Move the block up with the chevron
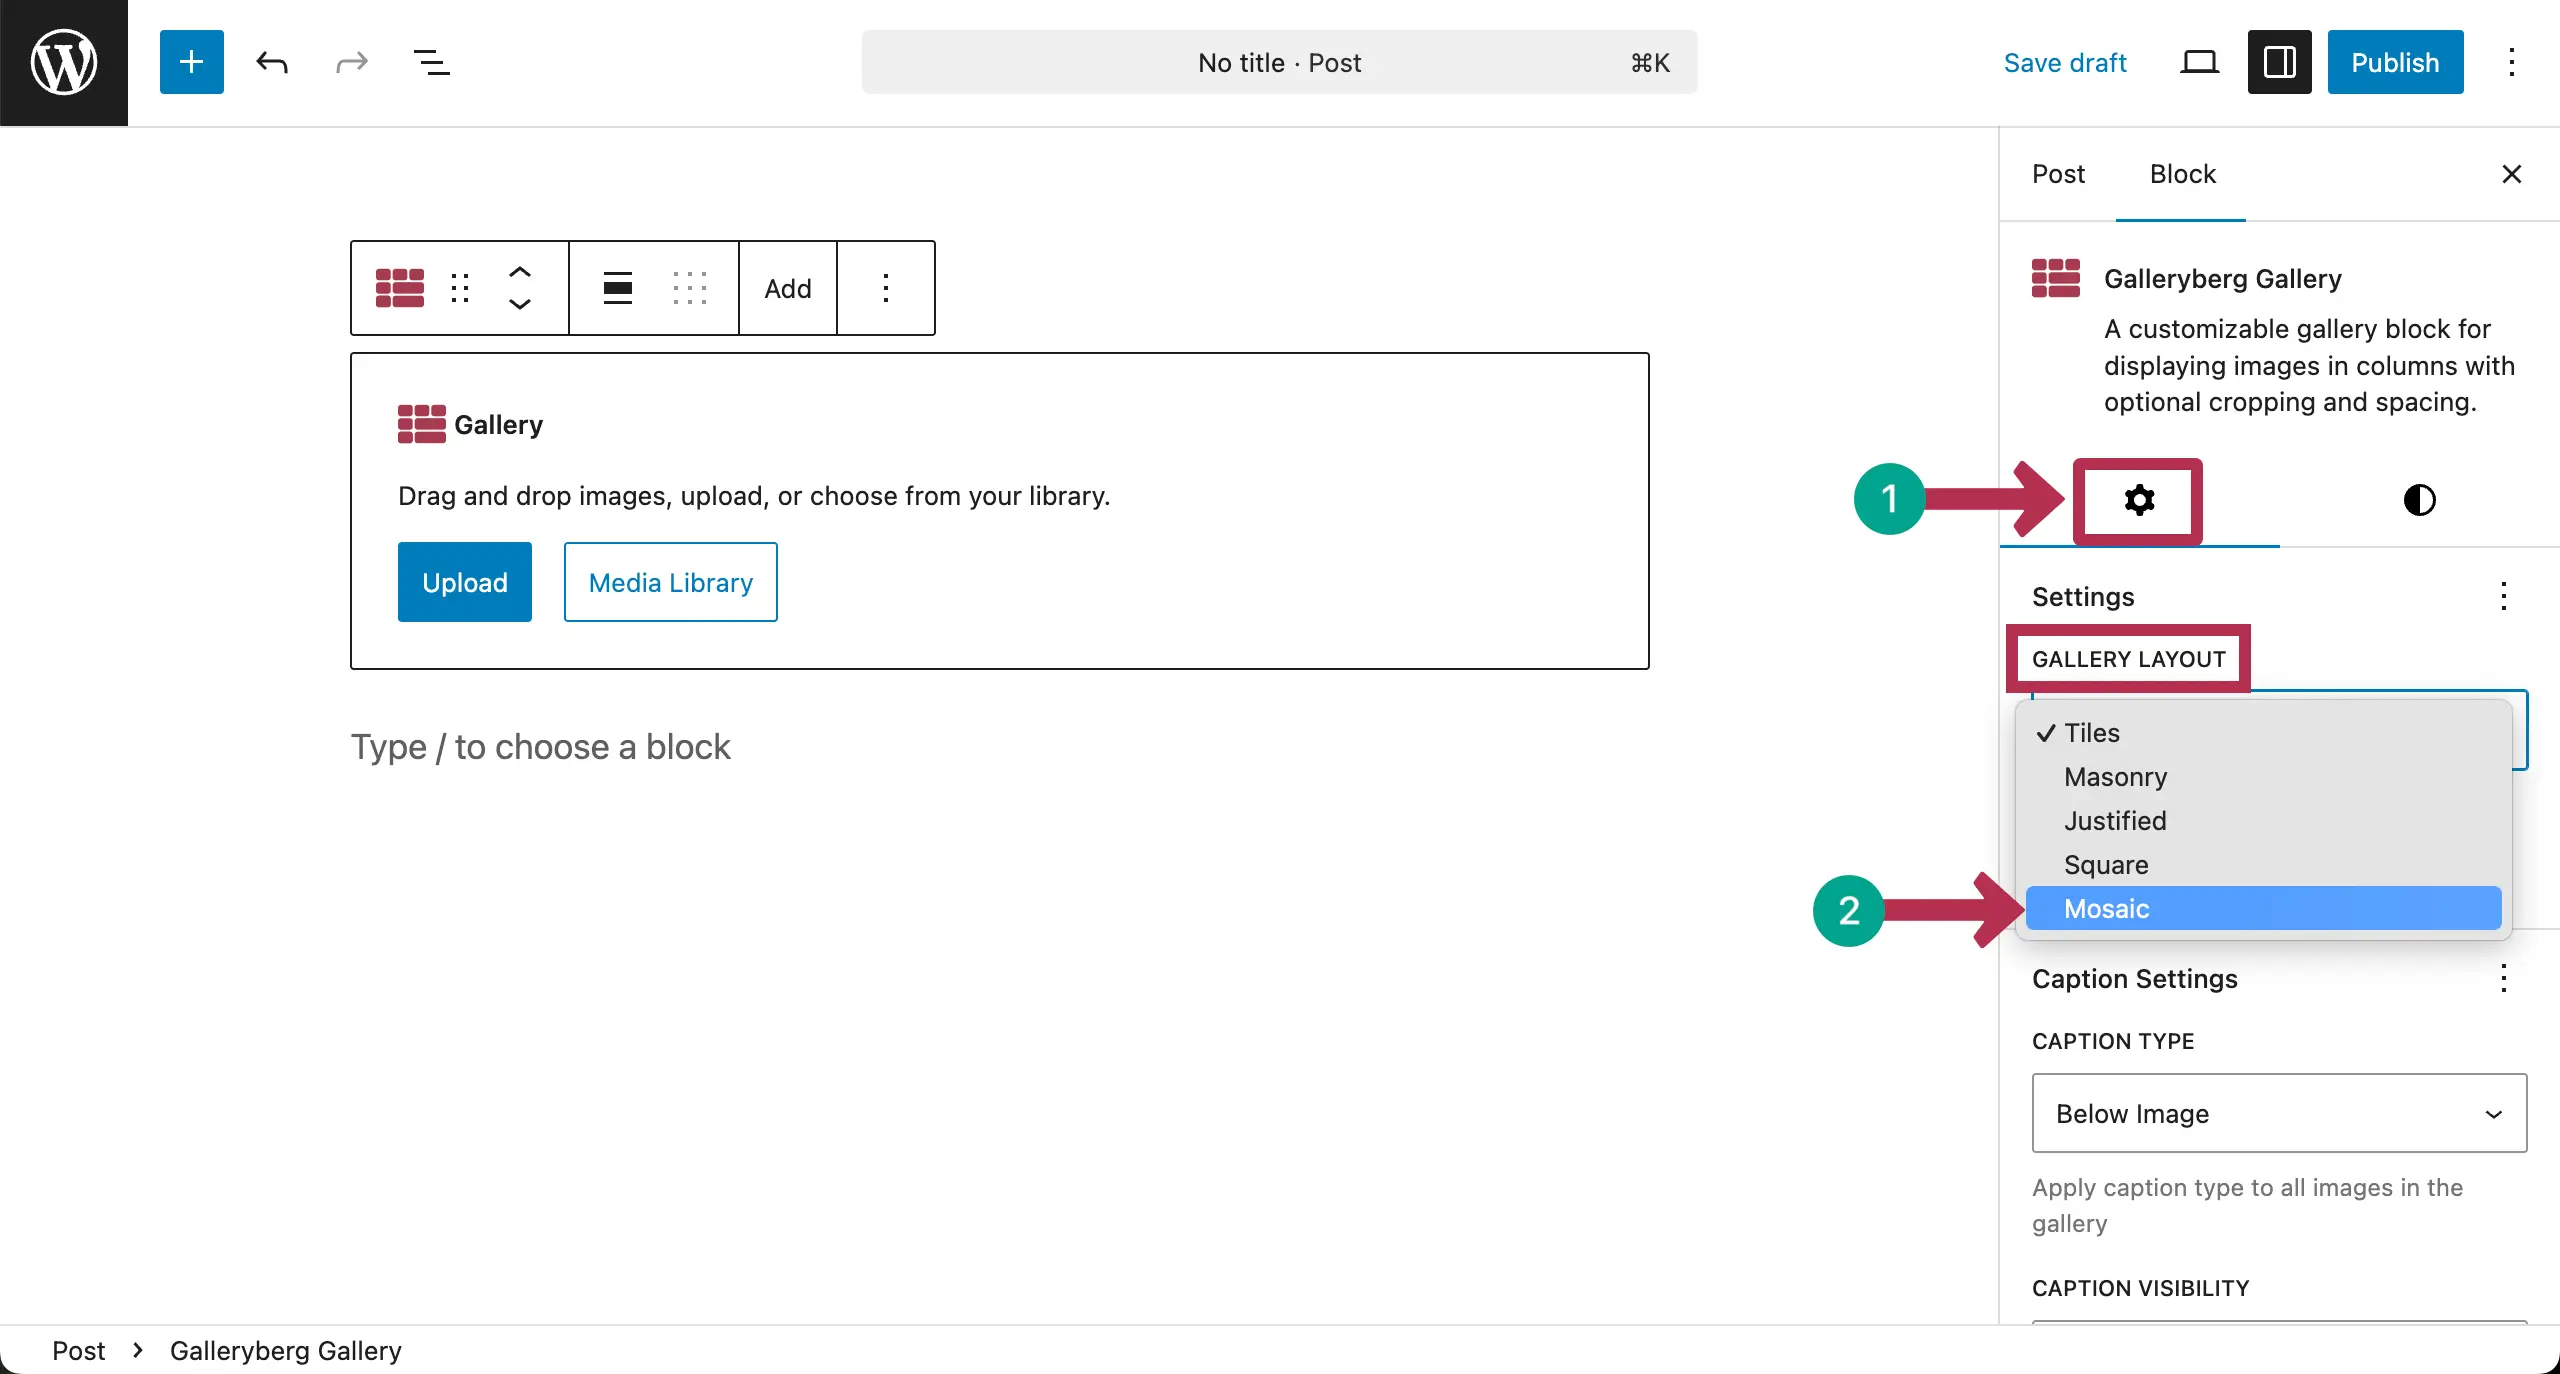This screenshot has width=2560, height=1374. [520, 272]
